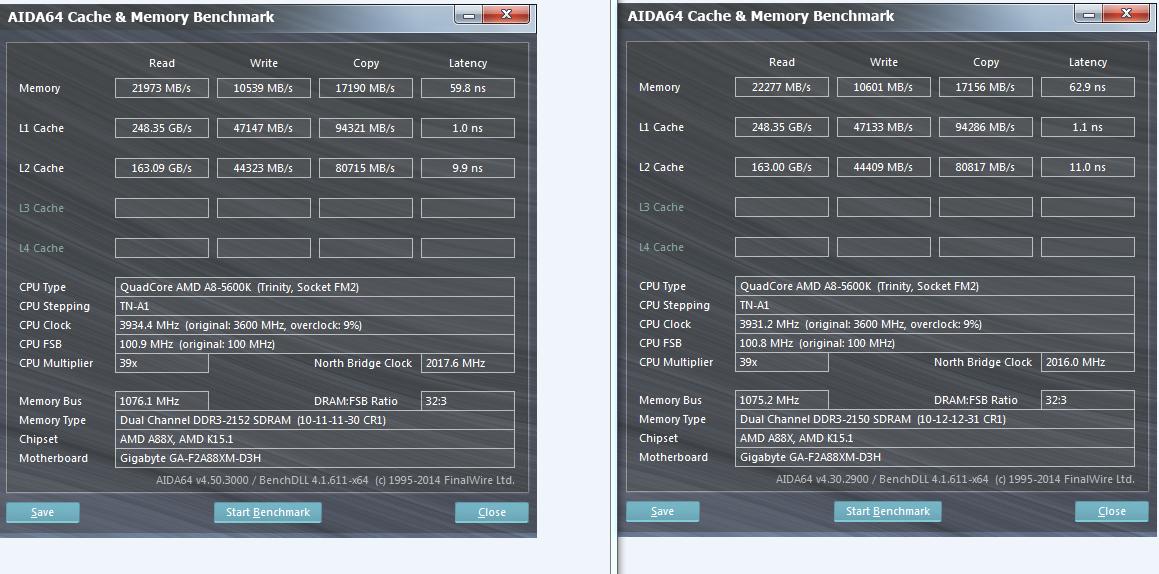Select Memory Write value 10601 MB/s
Image resolution: width=1159 pixels, height=574 pixels.
[x=884, y=86]
